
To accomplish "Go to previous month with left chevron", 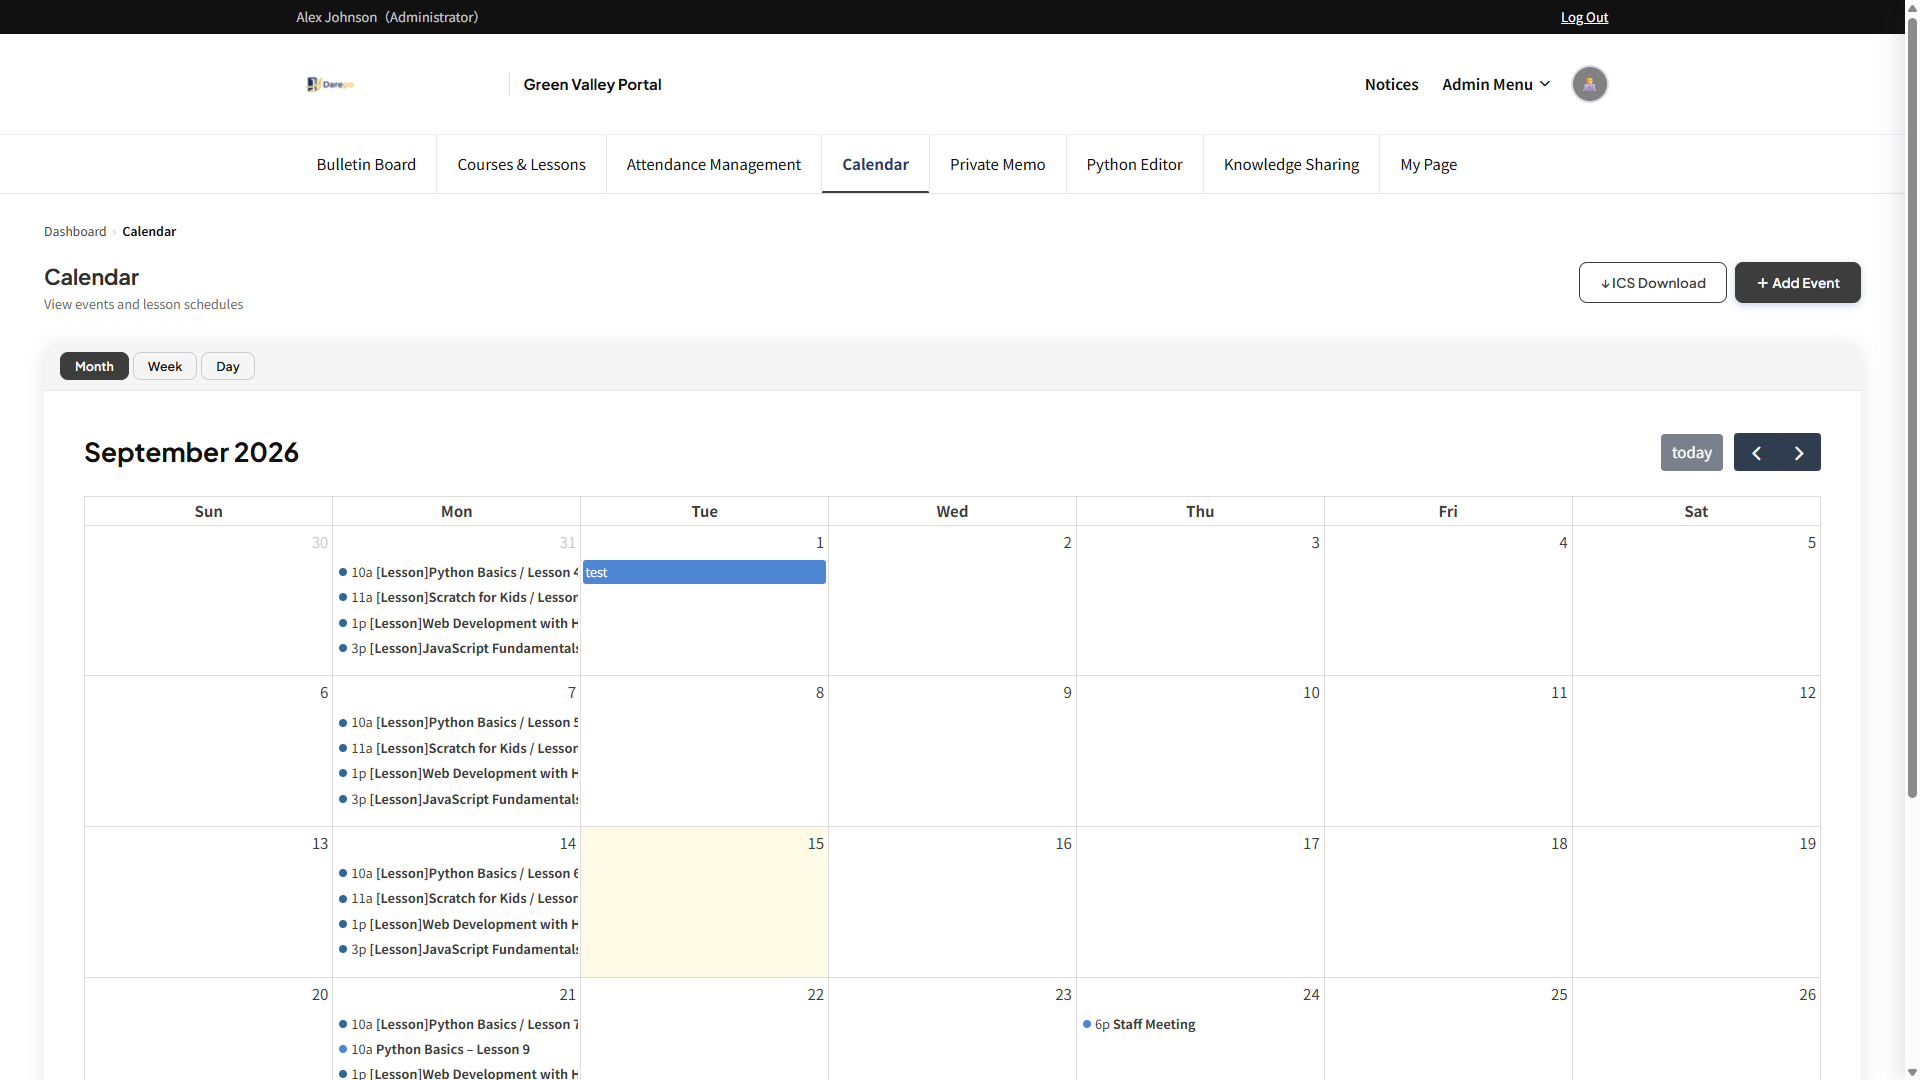I will point(1756,453).
